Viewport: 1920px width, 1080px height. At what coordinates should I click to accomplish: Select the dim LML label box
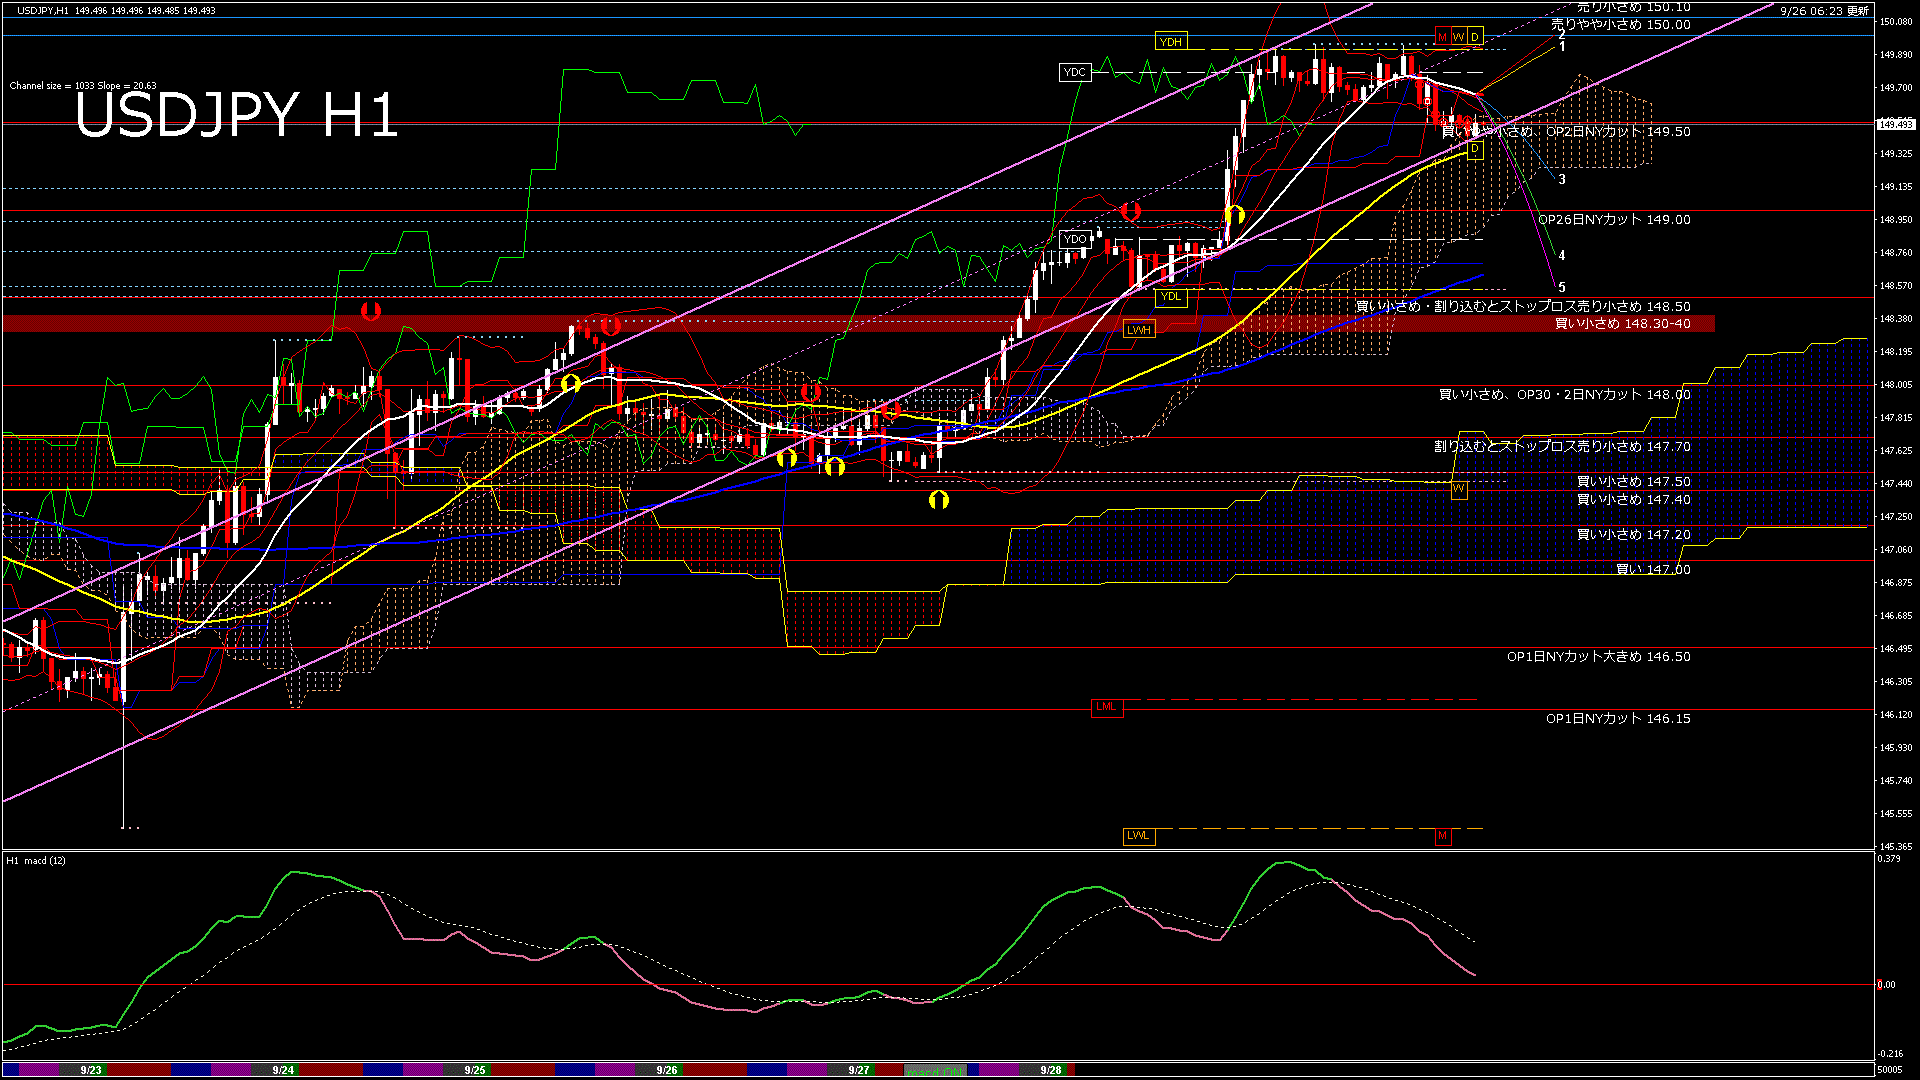(x=1106, y=707)
